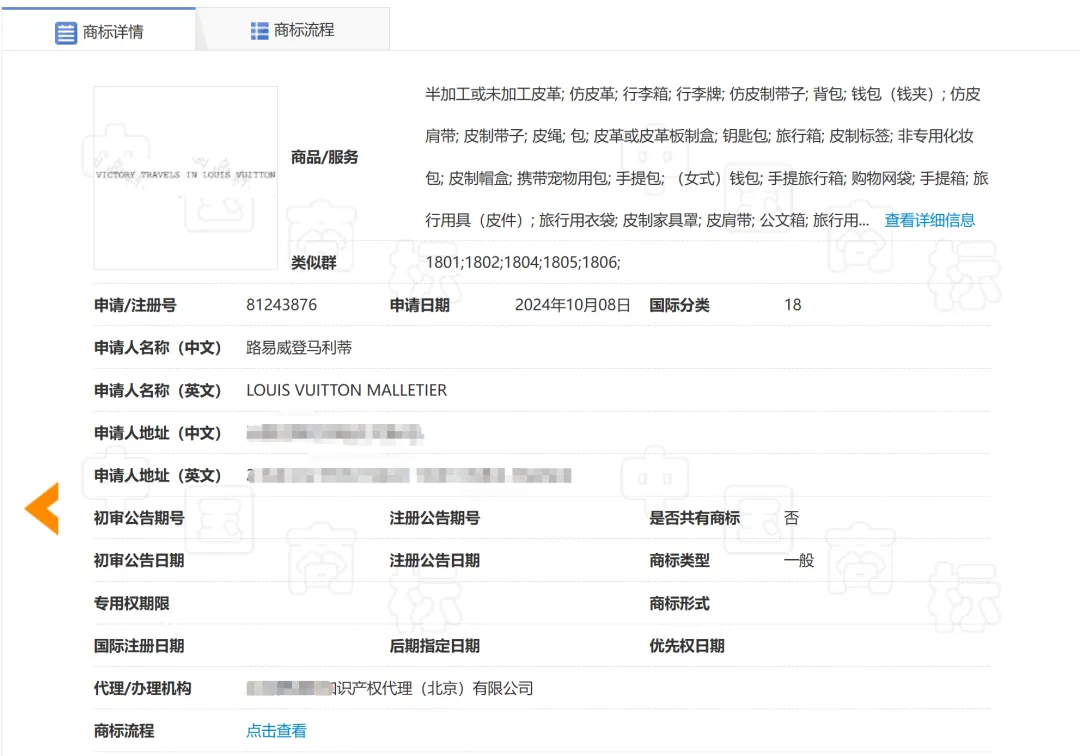Click agency name ending 知识产权代理（北京）有限公司
Screen dimensions: 1080x756
[390, 689]
